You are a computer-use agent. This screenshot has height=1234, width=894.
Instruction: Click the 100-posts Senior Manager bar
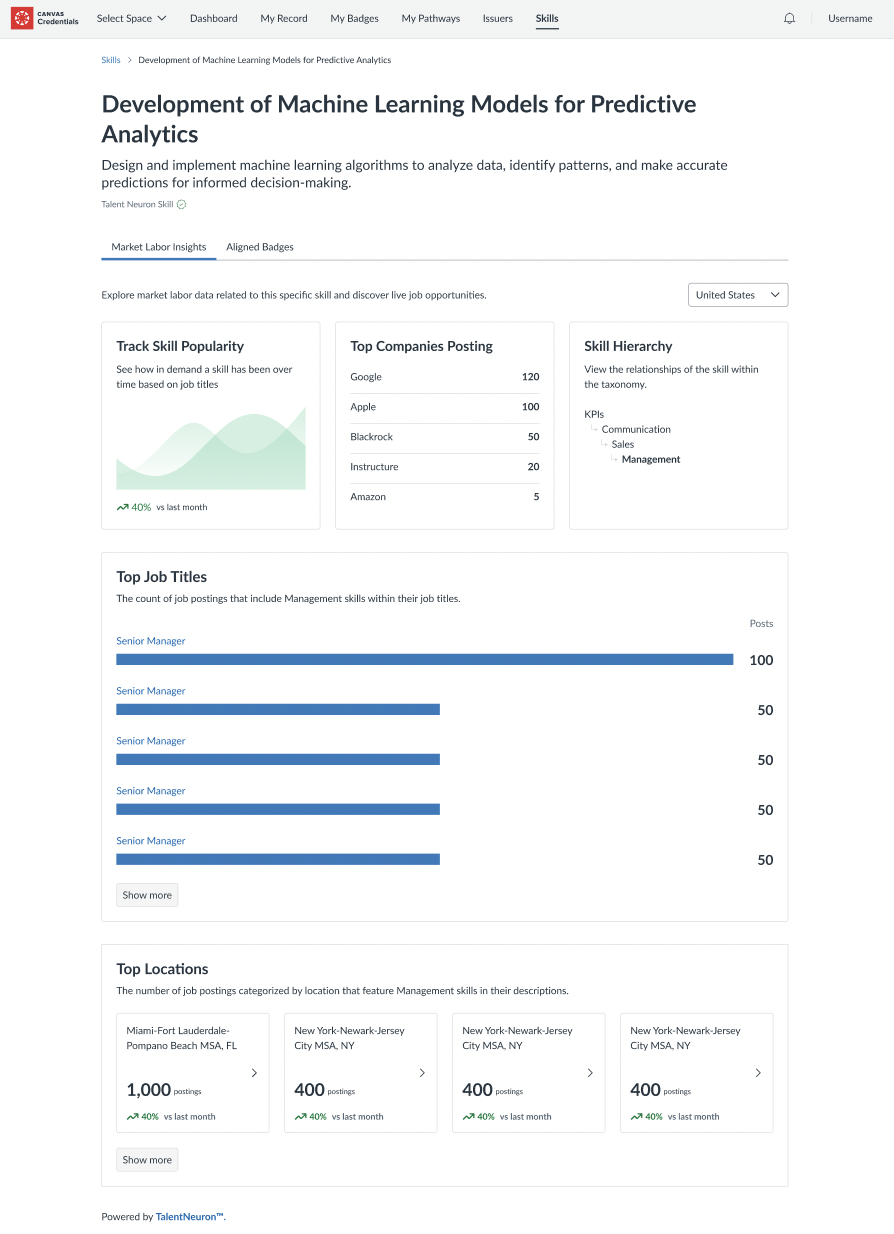424,660
